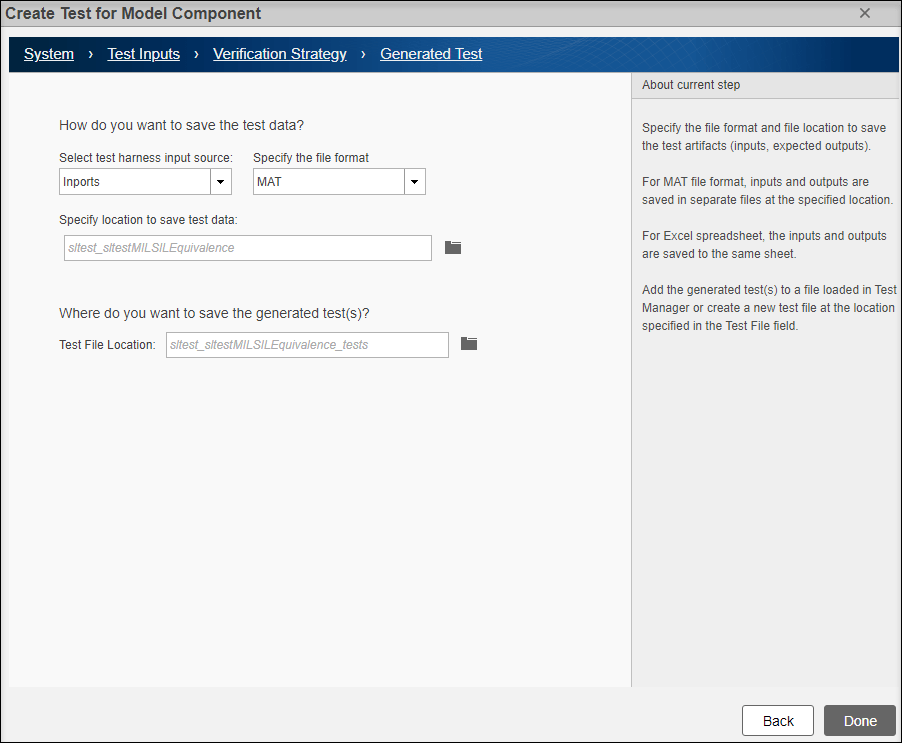Select the MAT file format combo box
This screenshot has height=743, width=902.
click(x=330, y=181)
